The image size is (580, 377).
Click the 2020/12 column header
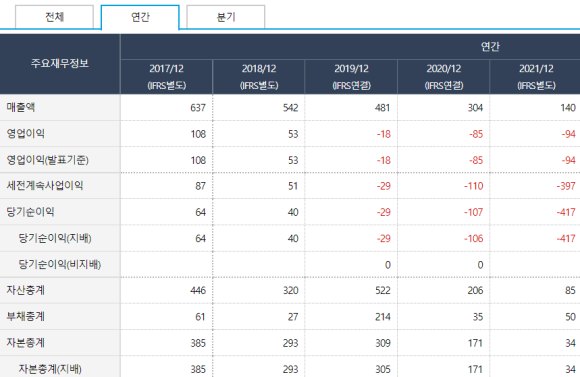click(444, 77)
